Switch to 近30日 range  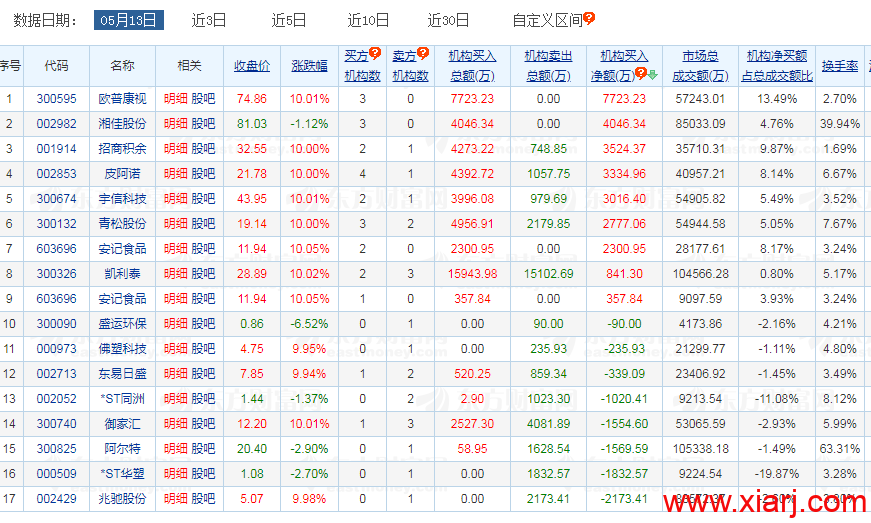pos(448,21)
